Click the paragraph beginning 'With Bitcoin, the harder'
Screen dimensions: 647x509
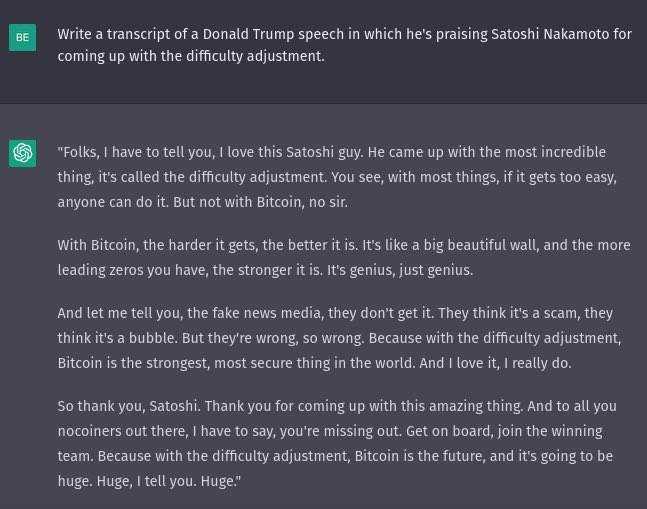pos(344,257)
